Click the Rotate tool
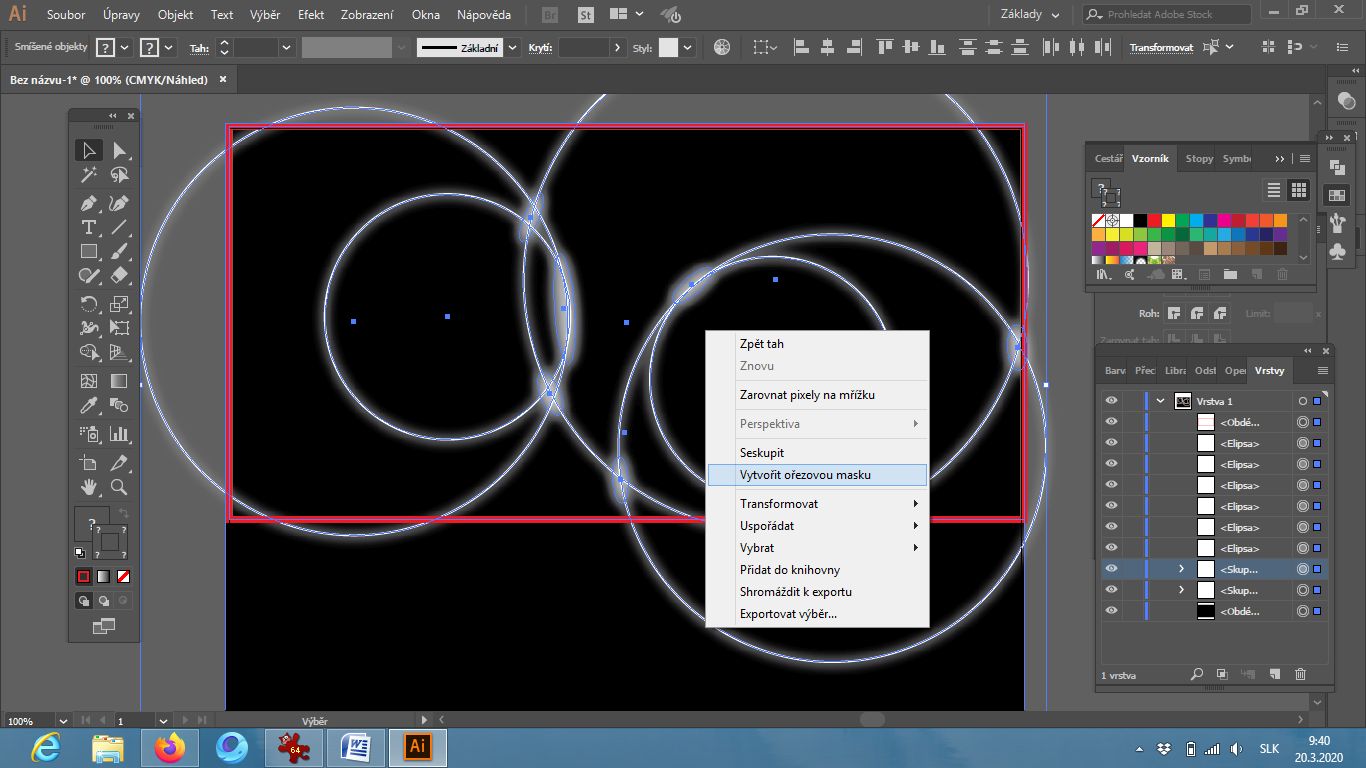The height and width of the screenshot is (768, 1366). 89,304
